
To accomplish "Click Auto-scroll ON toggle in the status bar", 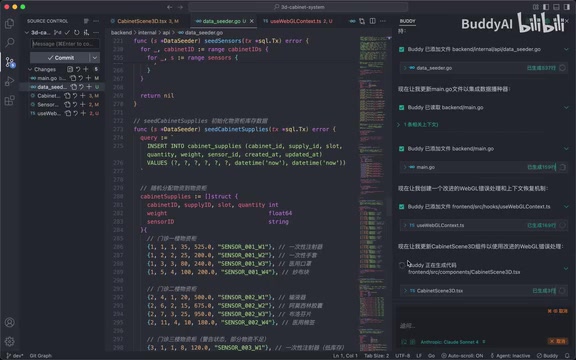I will tap(462, 356).
